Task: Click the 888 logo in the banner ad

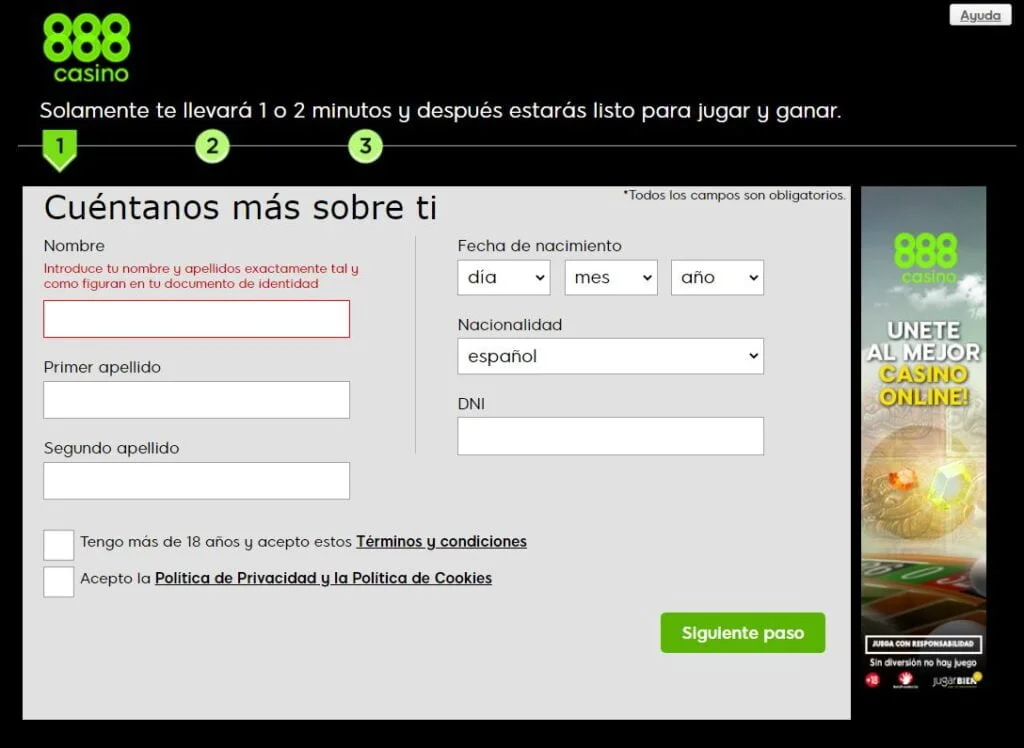Action: (x=924, y=258)
